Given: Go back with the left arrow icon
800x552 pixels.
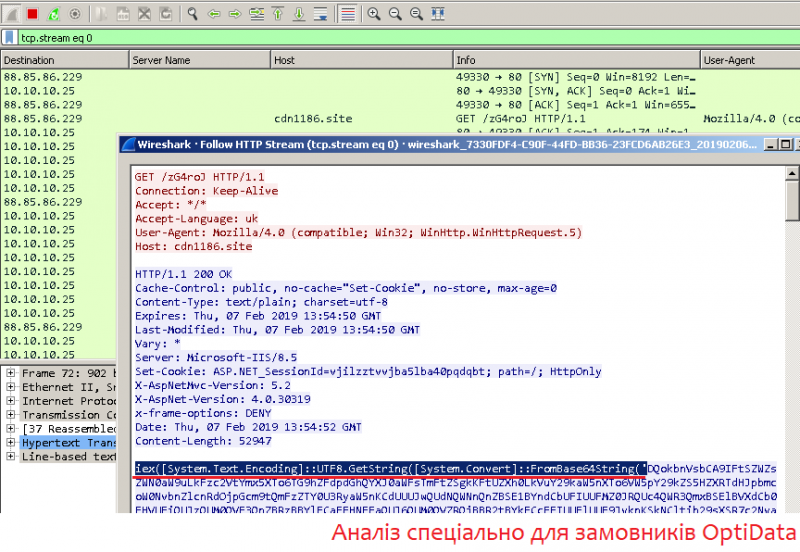Looking at the screenshot, I should click(x=214, y=14).
